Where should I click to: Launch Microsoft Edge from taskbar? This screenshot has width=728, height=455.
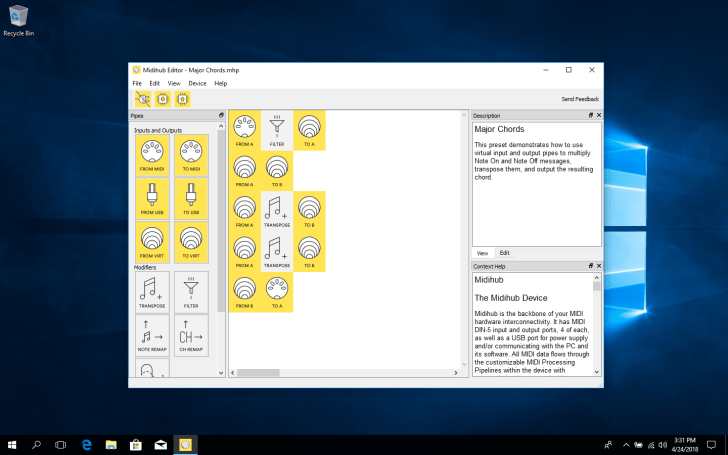(86, 445)
